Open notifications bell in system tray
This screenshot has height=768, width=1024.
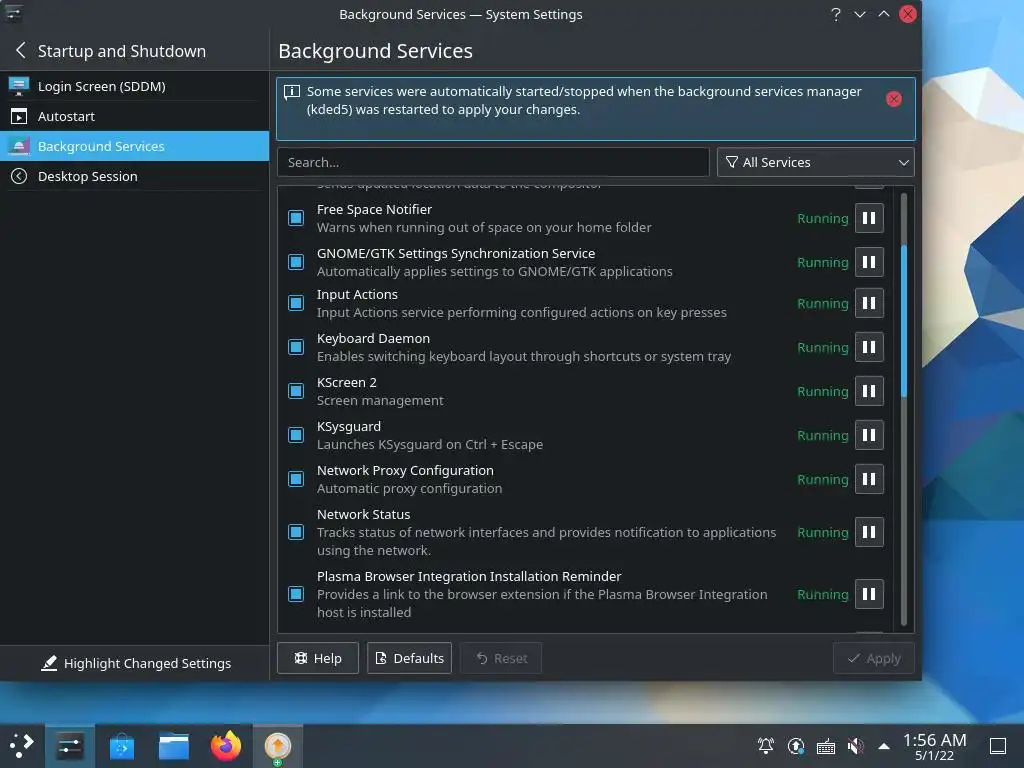765,745
